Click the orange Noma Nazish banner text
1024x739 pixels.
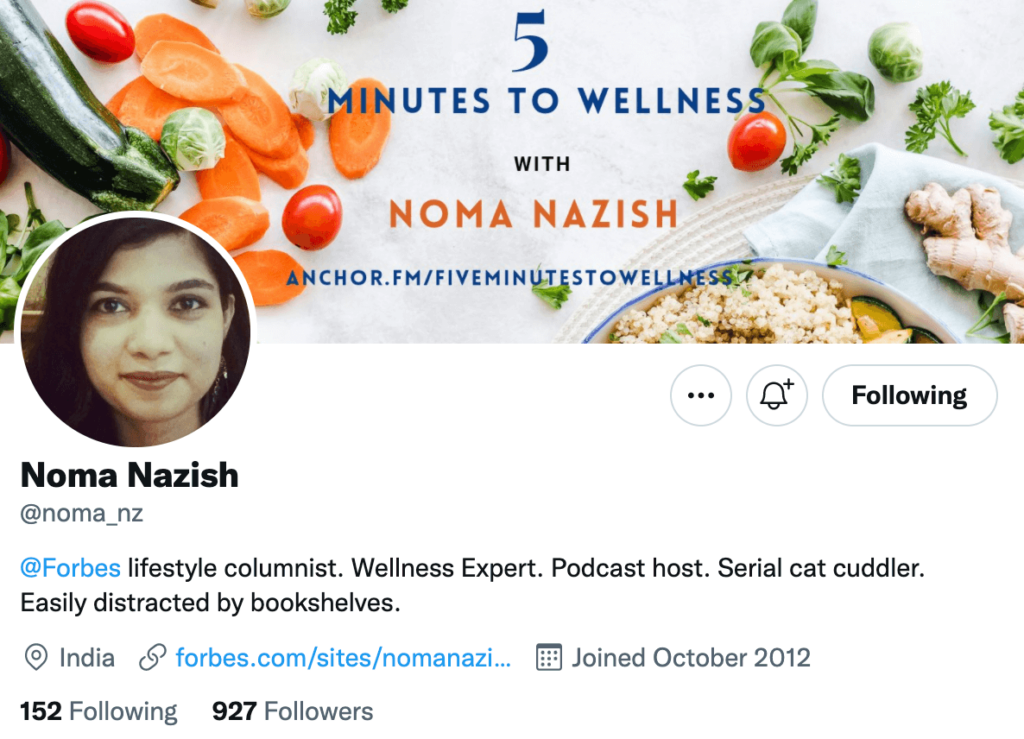[x=534, y=214]
